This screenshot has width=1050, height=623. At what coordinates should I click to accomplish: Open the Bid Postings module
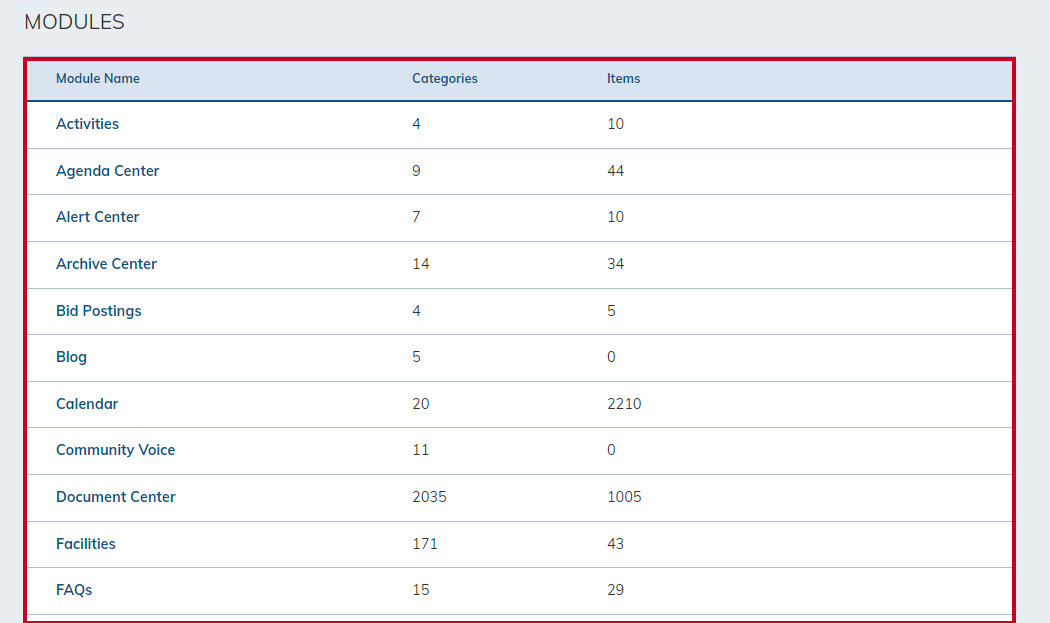tap(98, 311)
